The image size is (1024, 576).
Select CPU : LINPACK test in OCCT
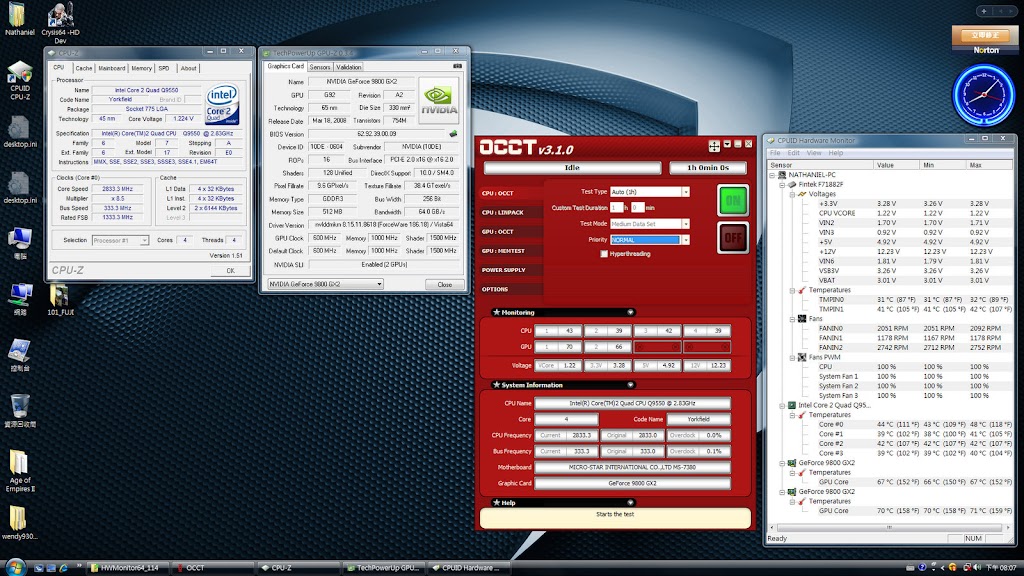tap(511, 212)
